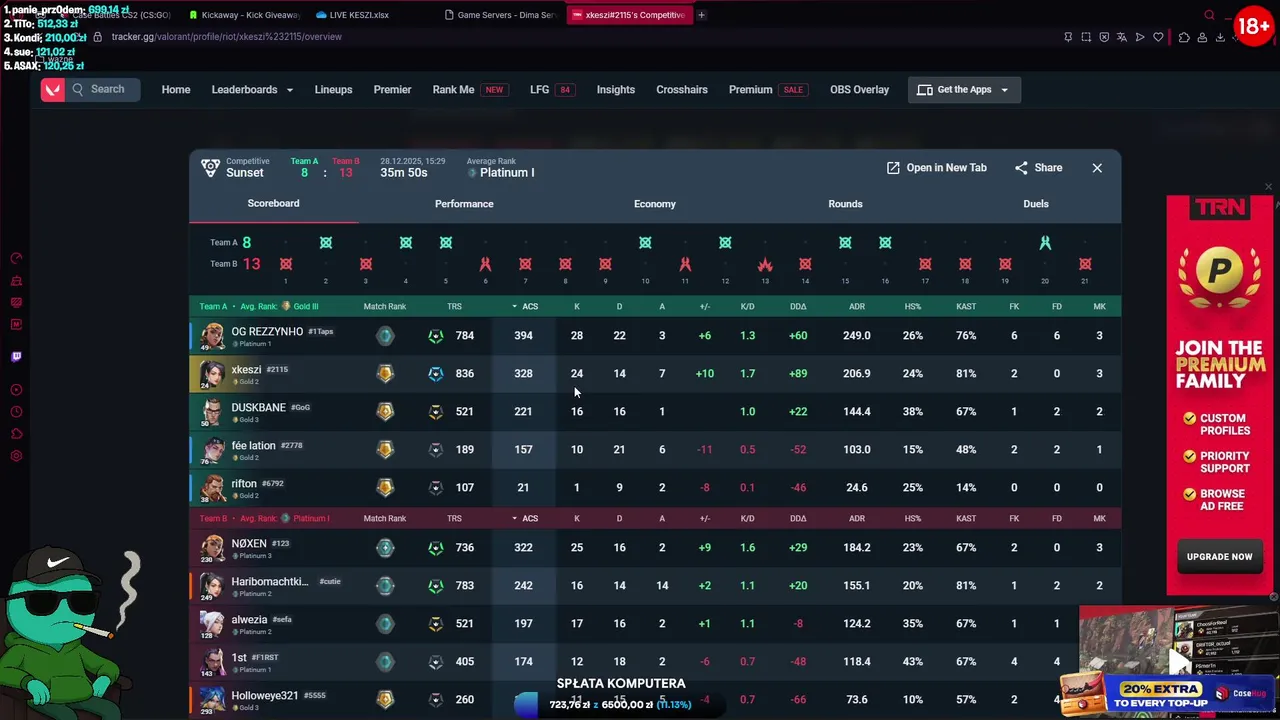Screen dimensions: 1280x720
Task: Click the site Search field
Action: [105, 90]
